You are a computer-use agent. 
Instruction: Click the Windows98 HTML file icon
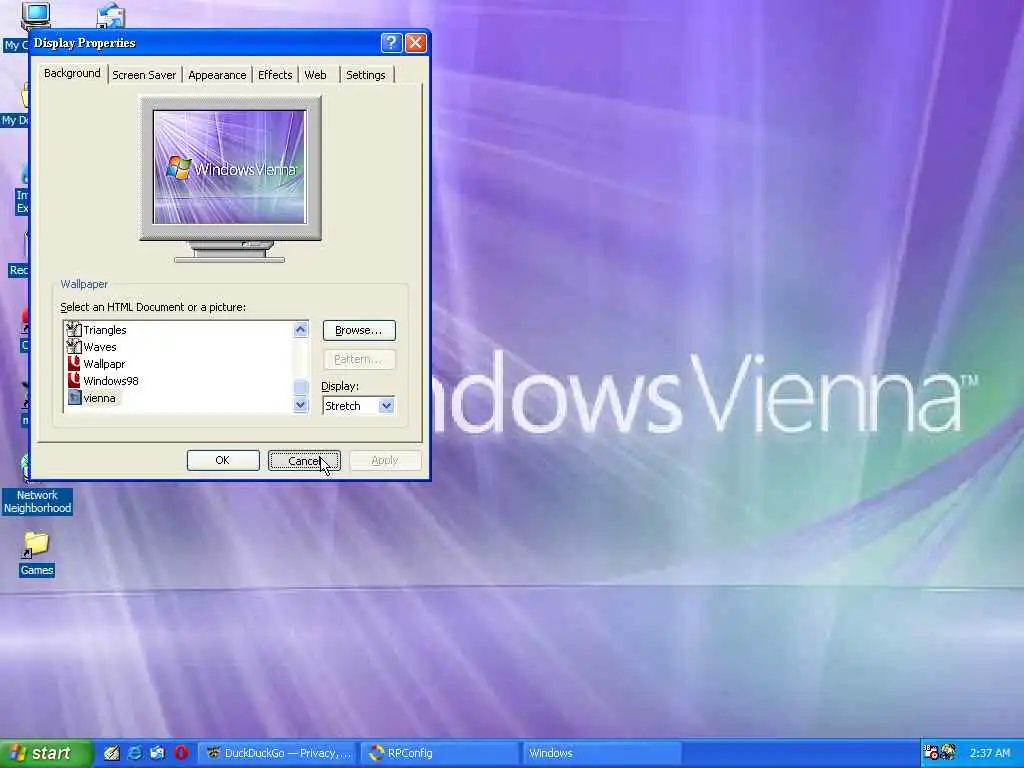tap(74, 381)
